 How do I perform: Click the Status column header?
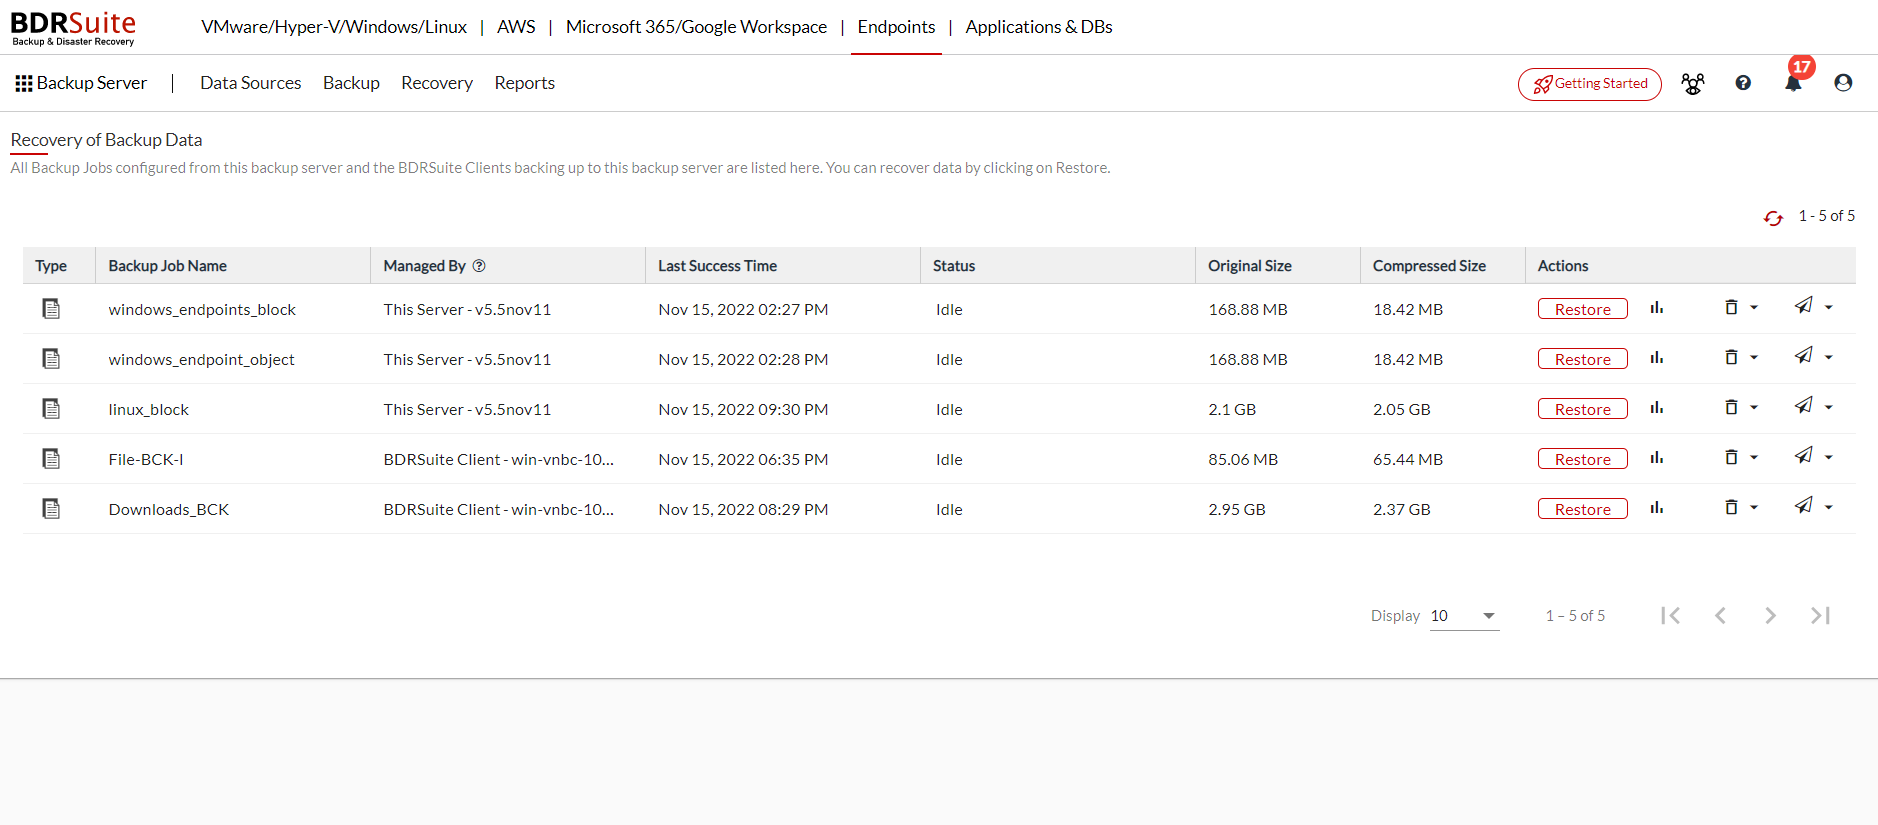[x=954, y=266]
